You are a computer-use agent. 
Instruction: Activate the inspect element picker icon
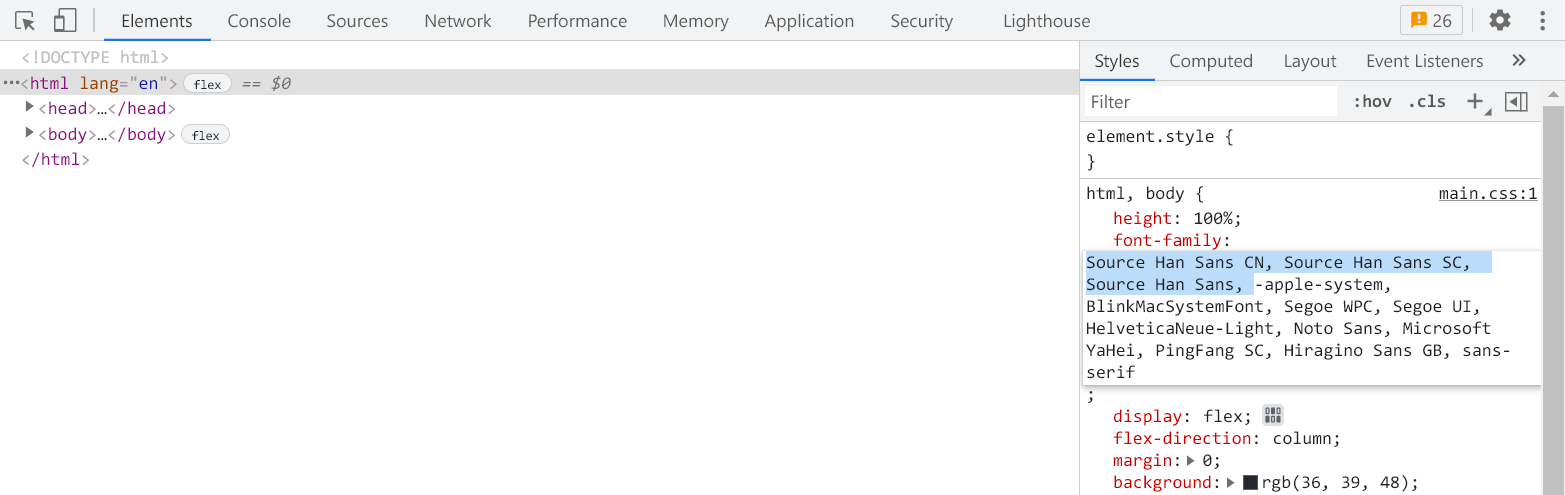tap(25, 21)
